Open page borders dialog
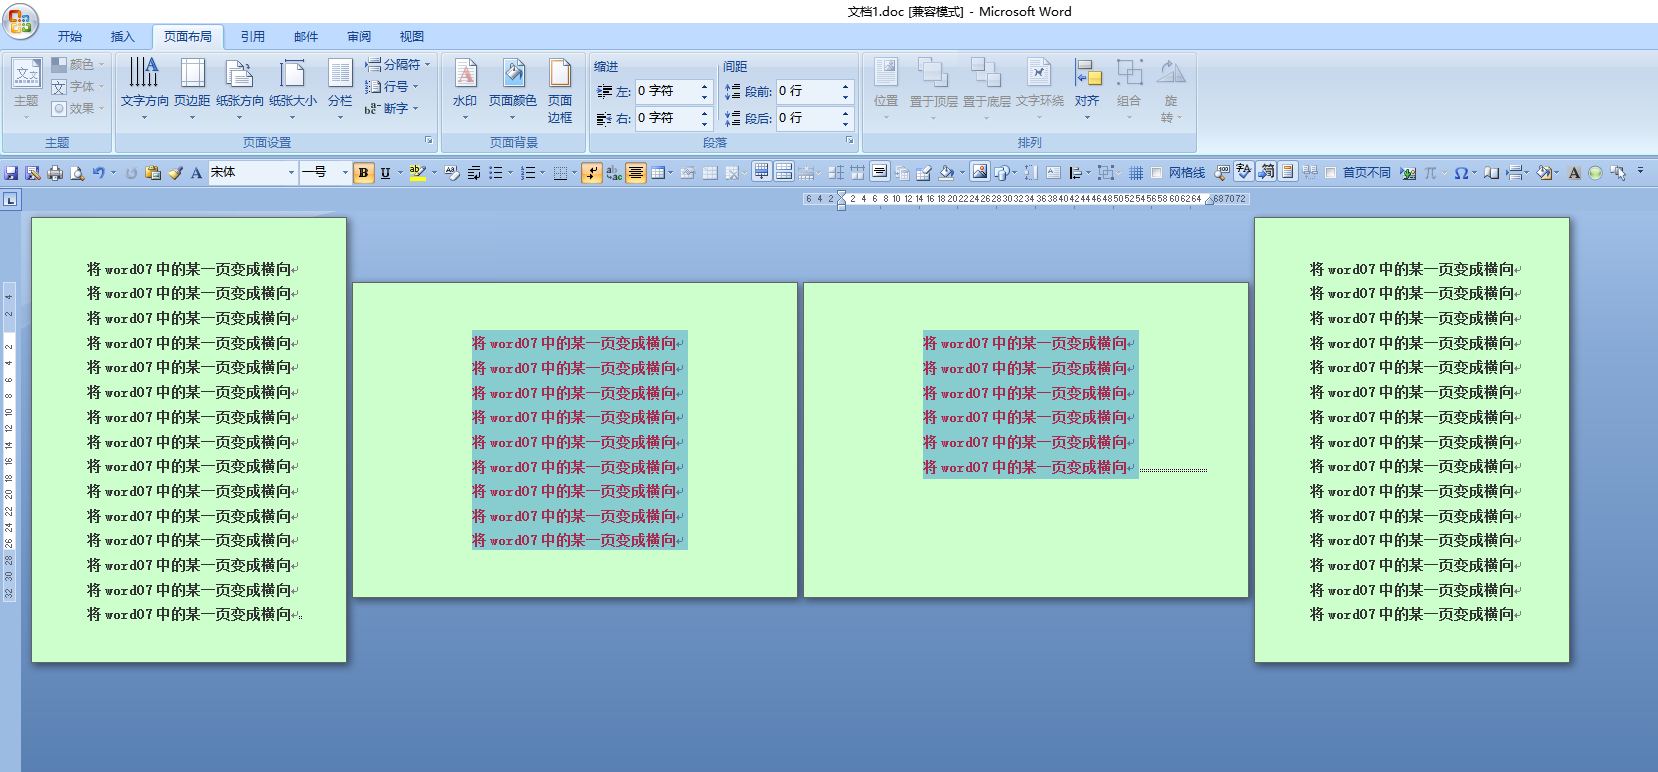 click(x=560, y=89)
